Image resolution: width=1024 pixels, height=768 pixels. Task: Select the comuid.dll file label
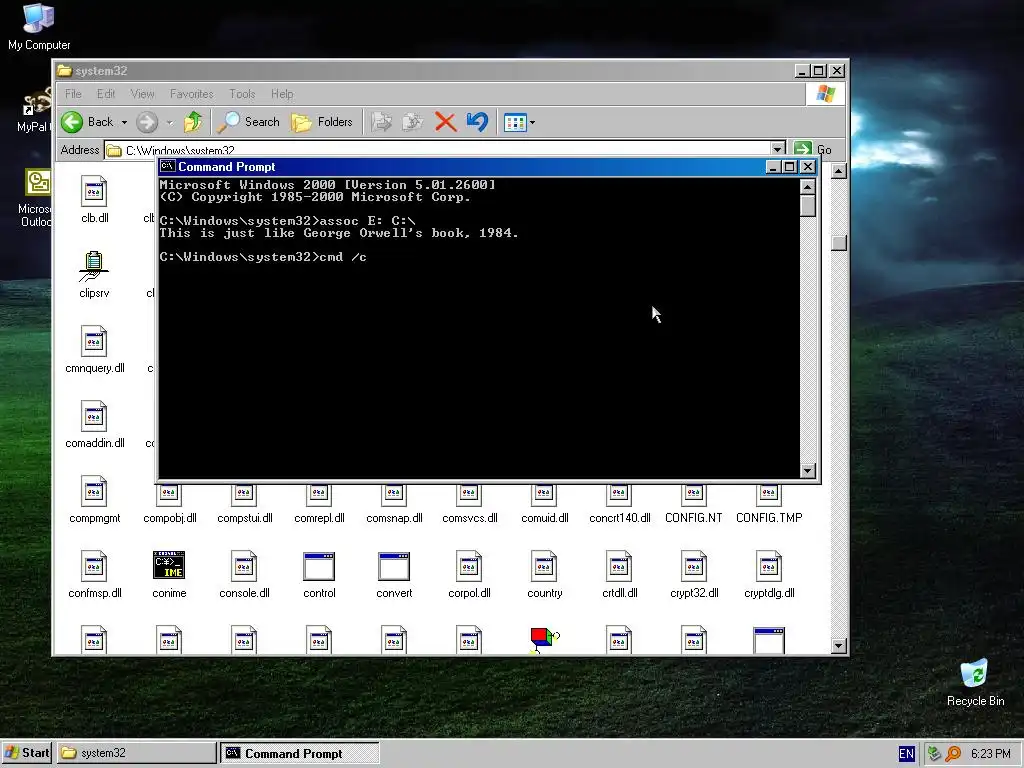545,518
